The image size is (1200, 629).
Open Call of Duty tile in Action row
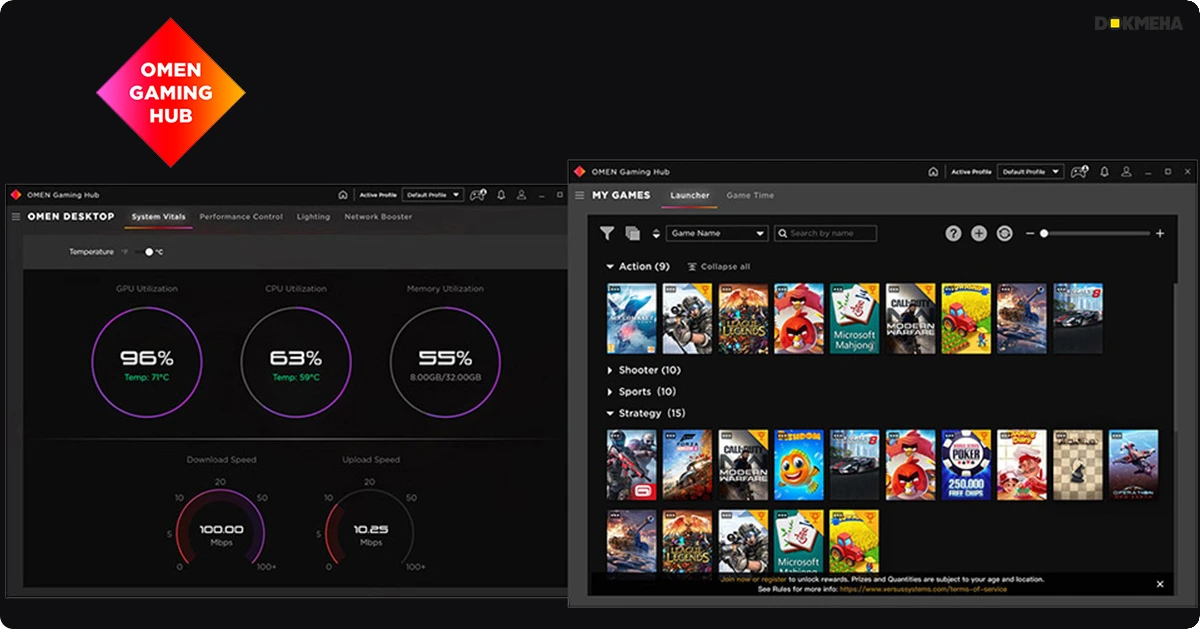pyautogui.click(x=911, y=318)
